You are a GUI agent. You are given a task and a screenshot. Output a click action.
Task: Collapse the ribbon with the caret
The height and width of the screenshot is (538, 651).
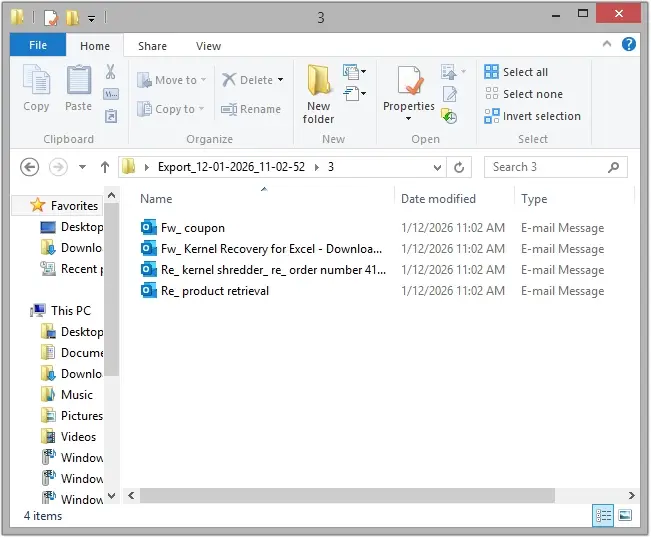pos(607,44)
